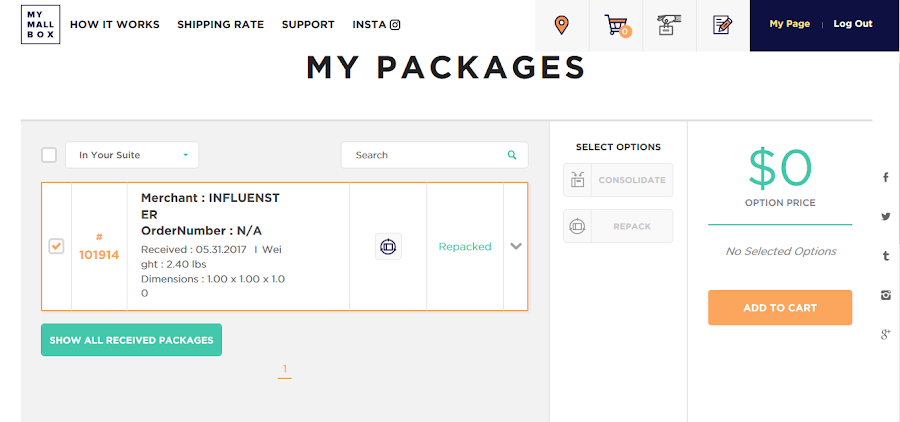Screen dimensions: 900x422
Task: Expand package 101914 details chevron
Action: pyautogui.click(x=516, y=246)
